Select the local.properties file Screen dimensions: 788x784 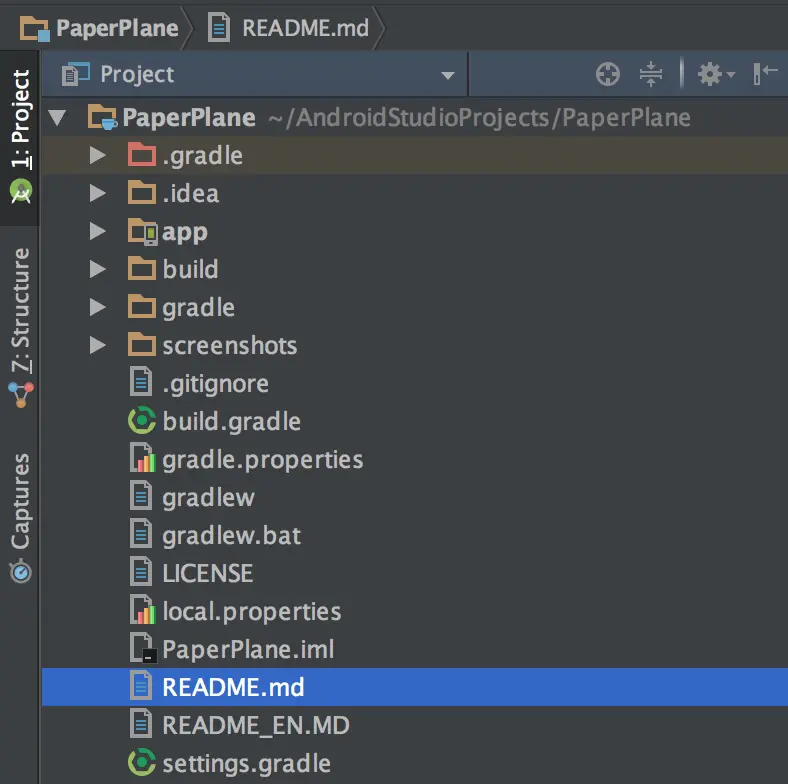pyautogui.click(x=251, y=612)
